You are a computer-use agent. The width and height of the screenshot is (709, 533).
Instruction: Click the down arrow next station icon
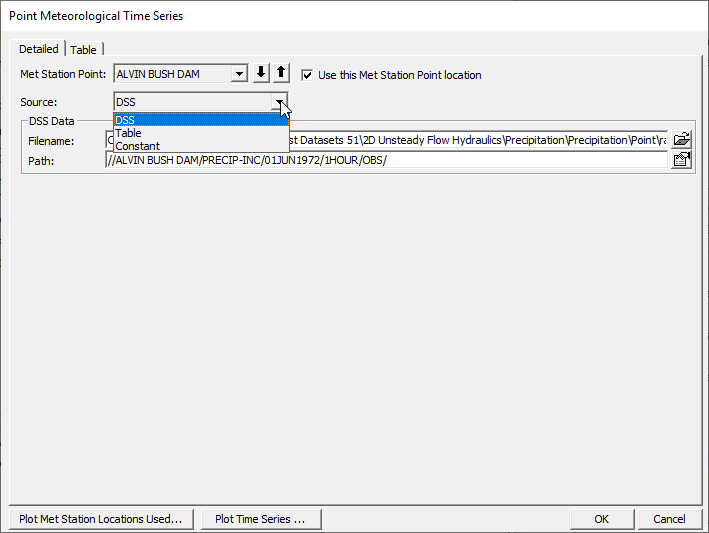[x=261, y=73]
